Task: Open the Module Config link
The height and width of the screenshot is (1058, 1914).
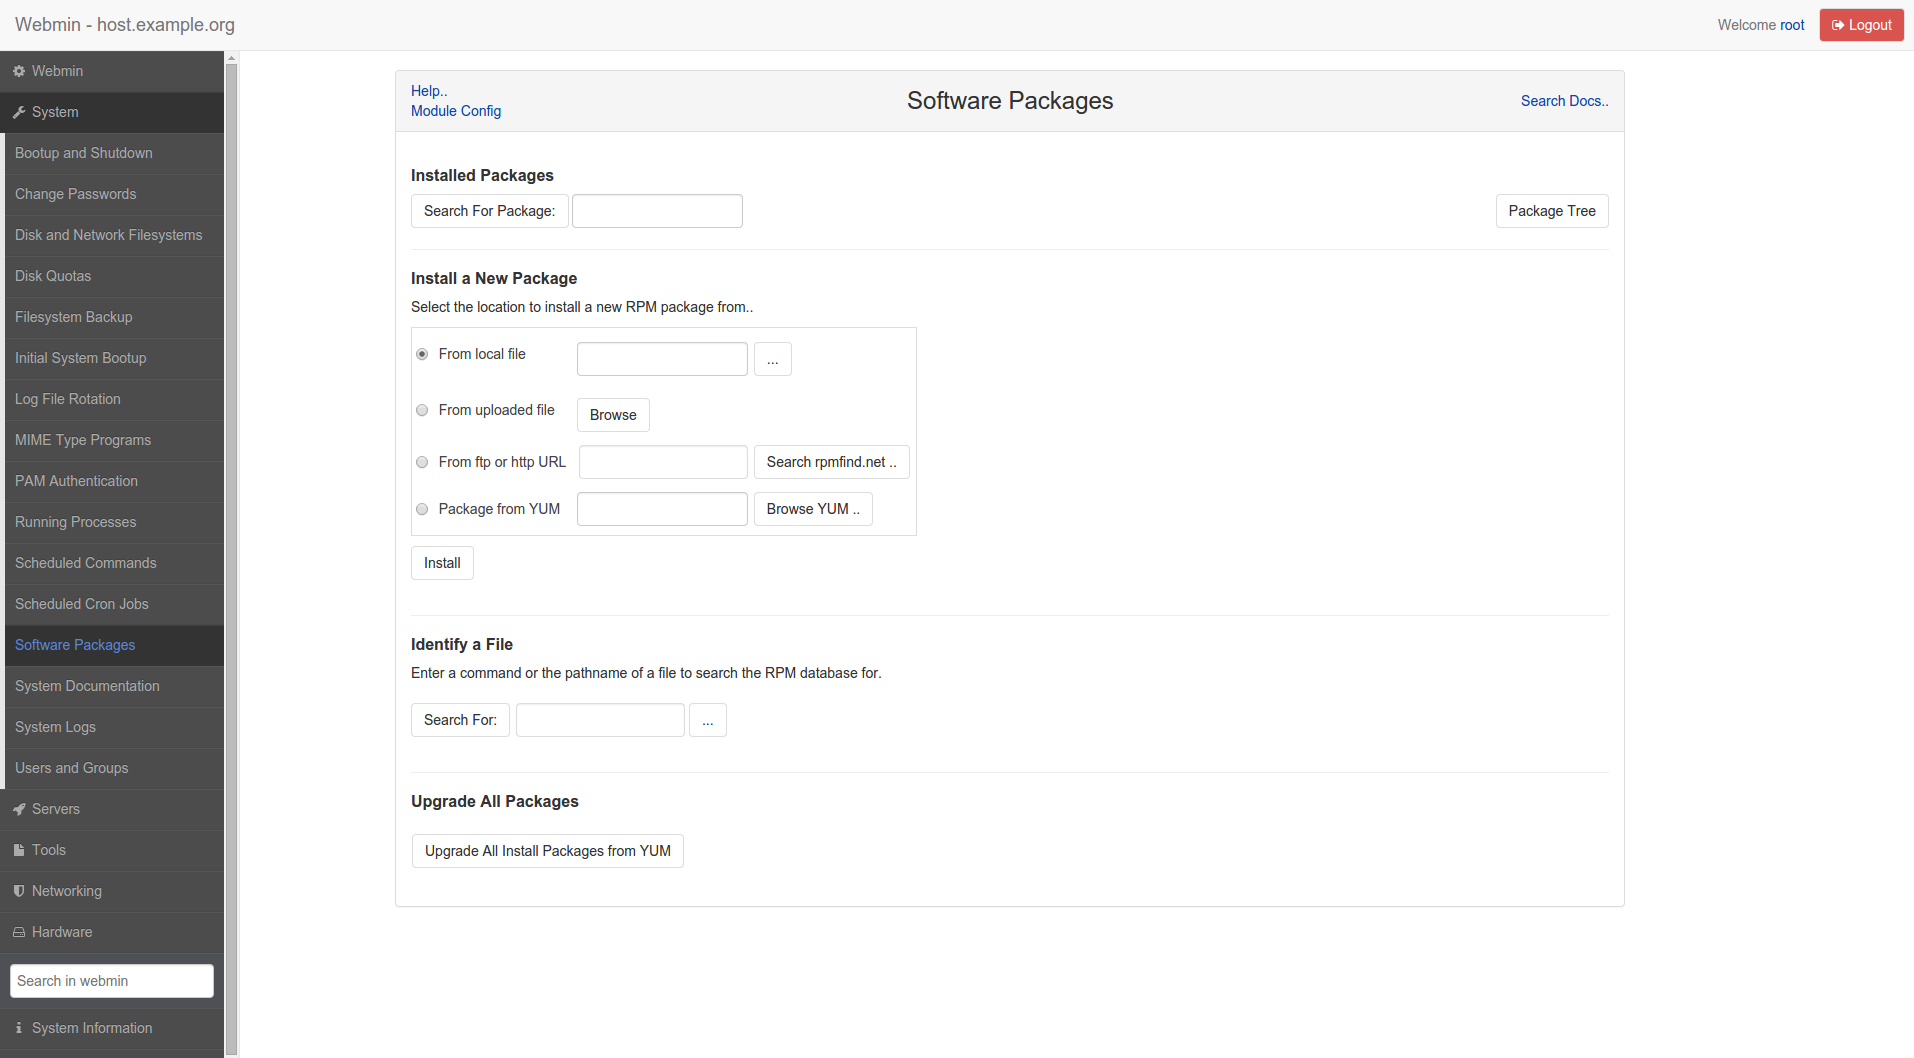Action: (x=456, y=111)
